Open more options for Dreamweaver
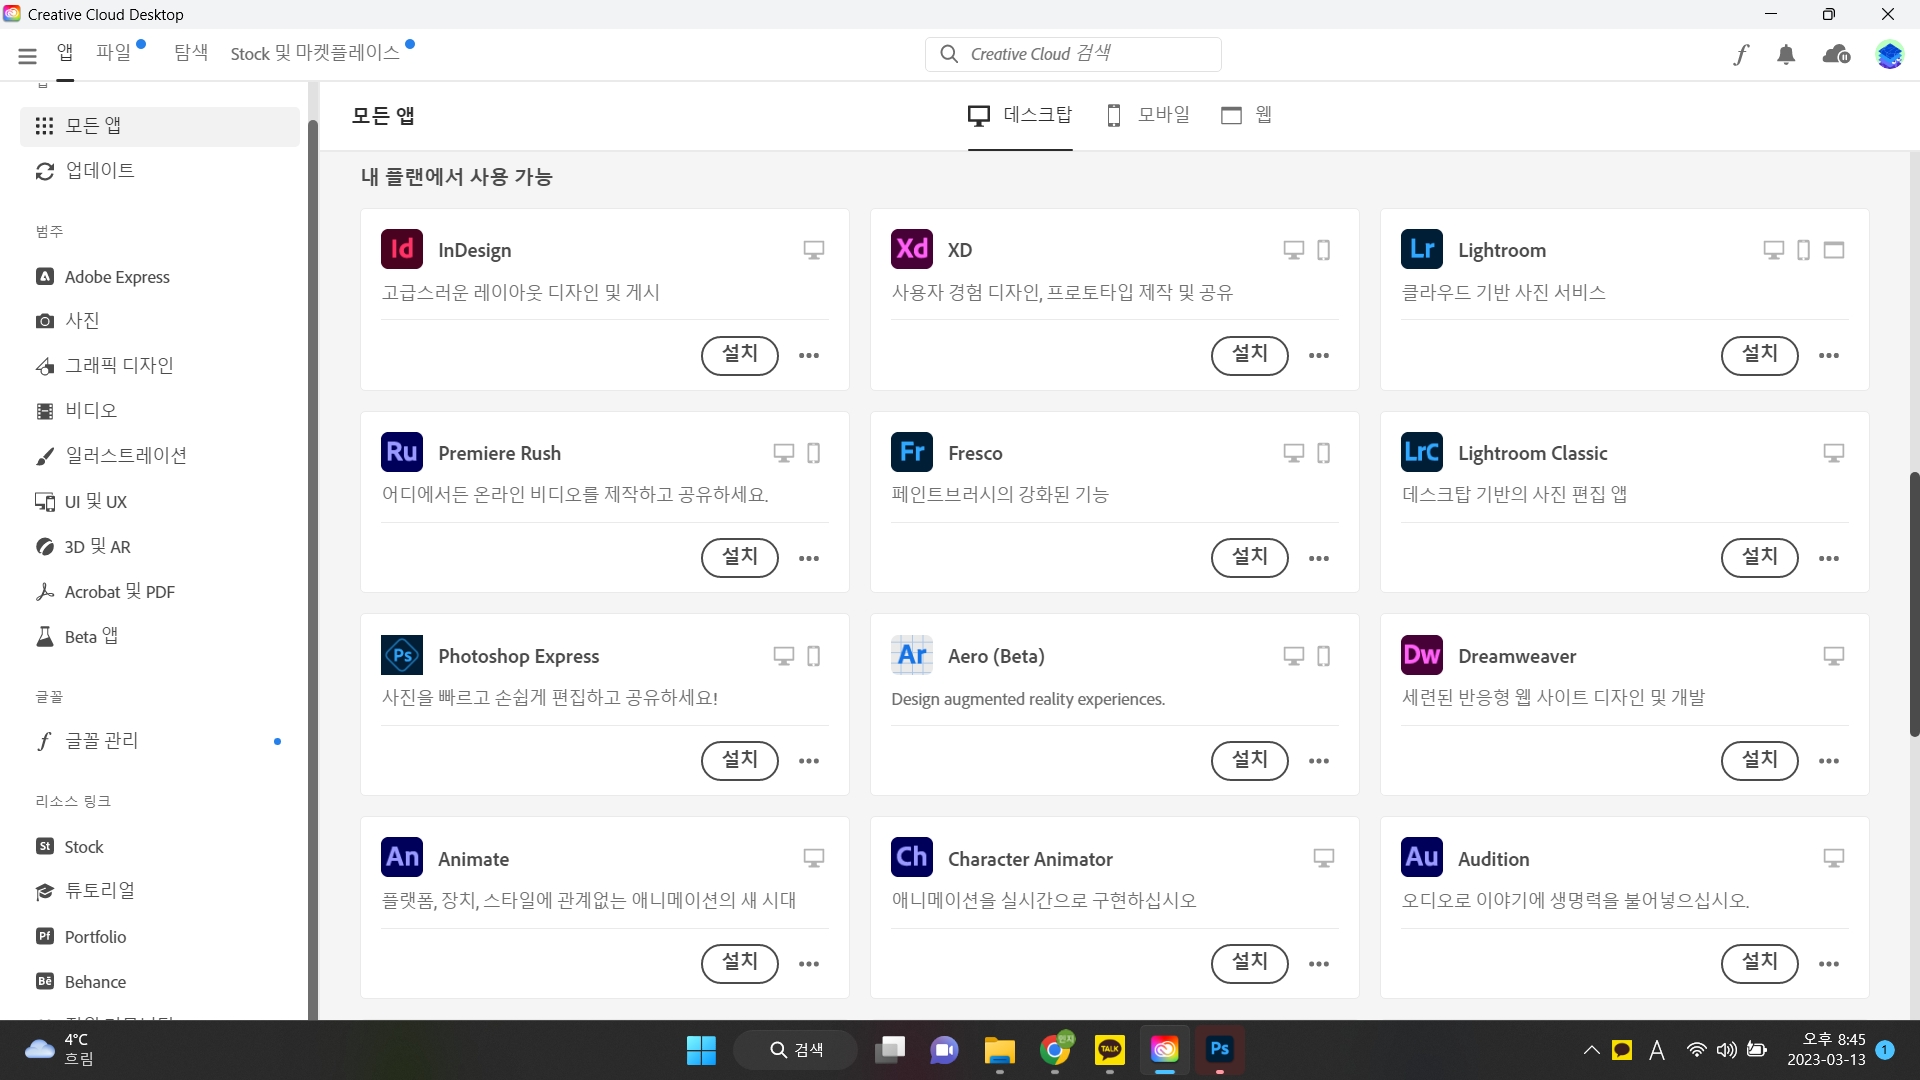Image resolution: width=1920 pixels, height=1080 pixels. pyautogui.click(x=1829, y=761)
